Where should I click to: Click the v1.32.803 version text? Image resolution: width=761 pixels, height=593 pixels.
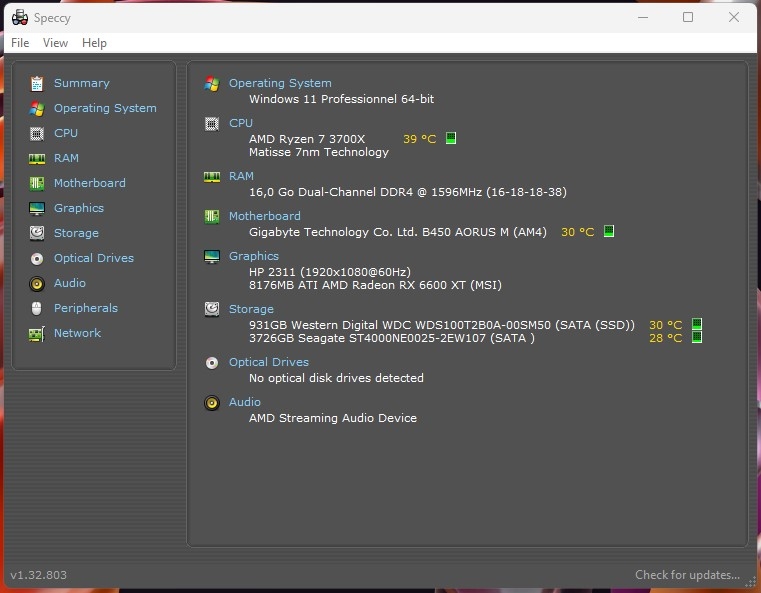click(x=38, y=575)
